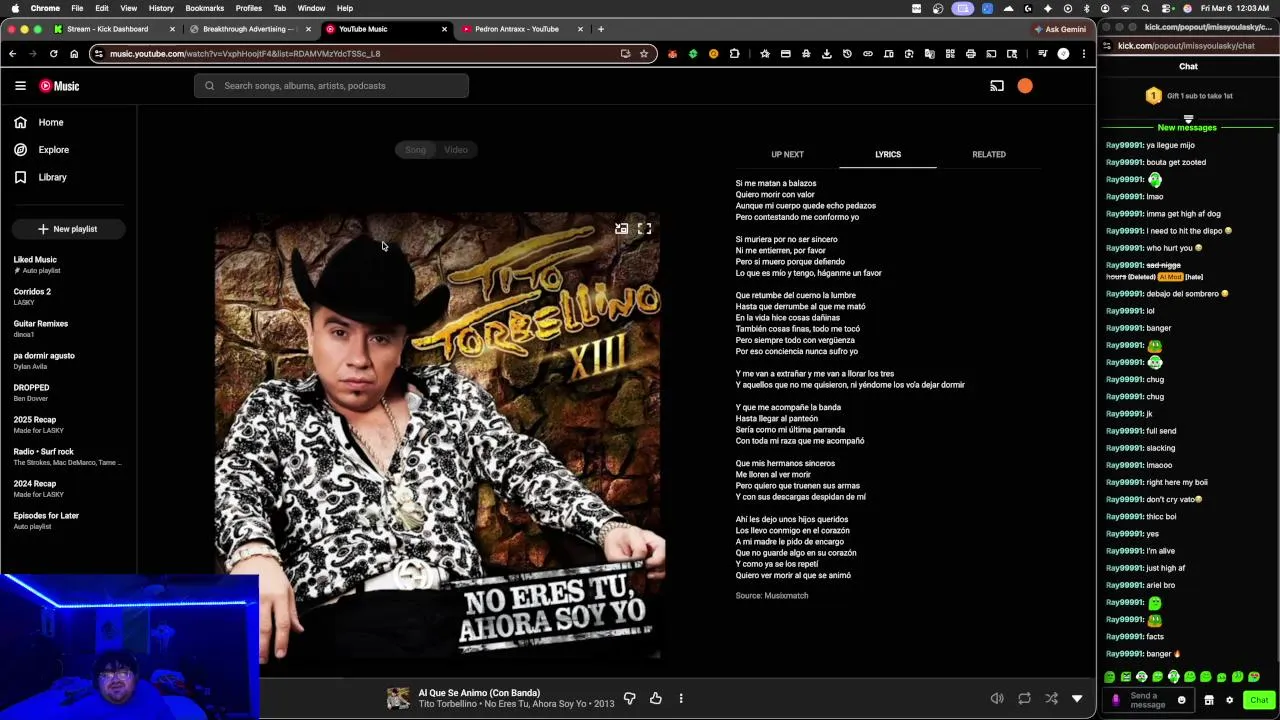
Task: Open the volume control in player bar
Action: click(x=997, y=698)
